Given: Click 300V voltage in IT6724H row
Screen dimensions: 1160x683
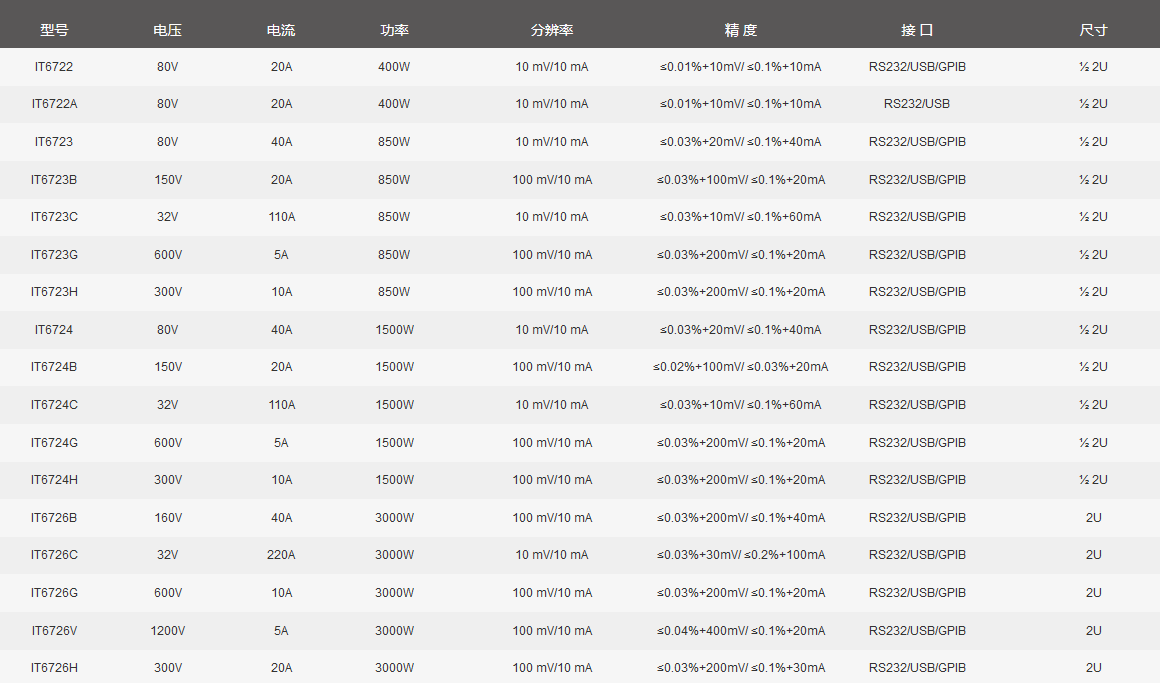Looking at the screenshot, I should tap(168, 480).
